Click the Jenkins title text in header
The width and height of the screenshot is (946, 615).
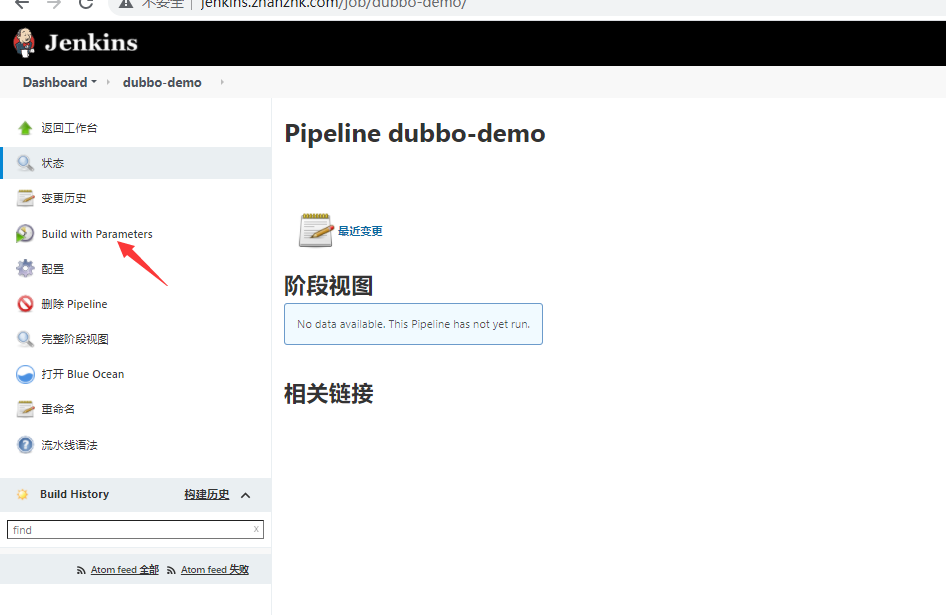pos(91,43)
